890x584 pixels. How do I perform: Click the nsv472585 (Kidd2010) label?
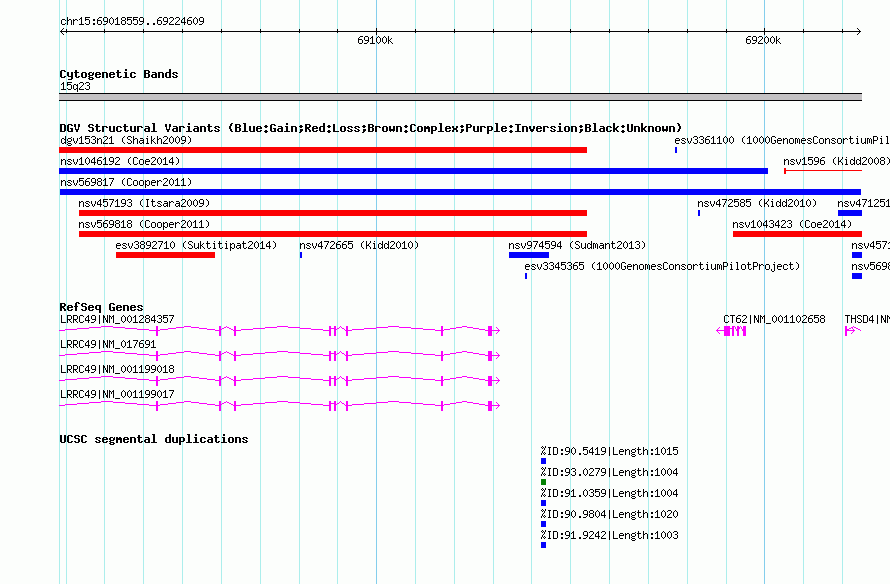(757, 203)
